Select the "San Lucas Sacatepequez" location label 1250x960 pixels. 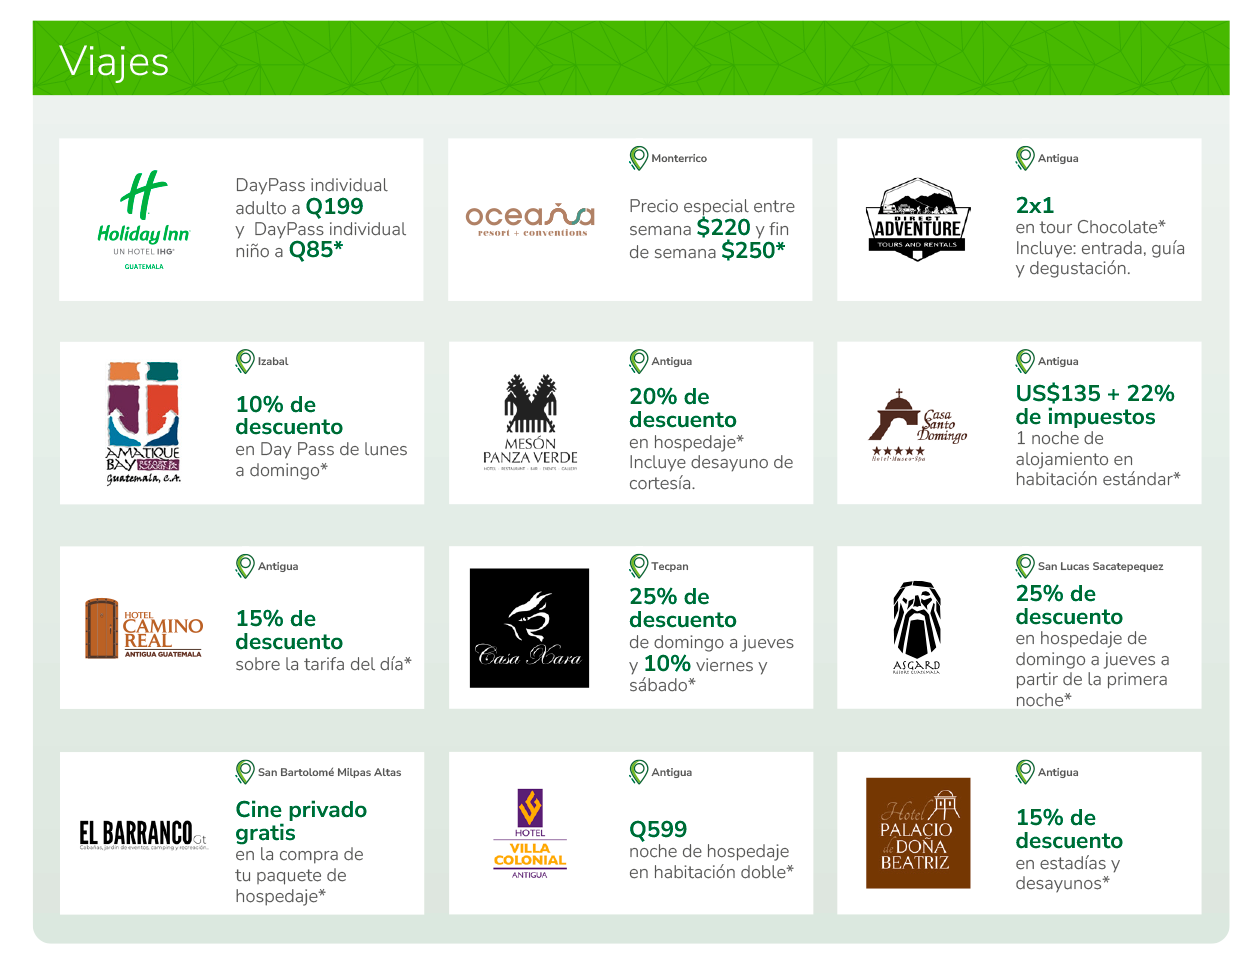tap(1101, 566)
